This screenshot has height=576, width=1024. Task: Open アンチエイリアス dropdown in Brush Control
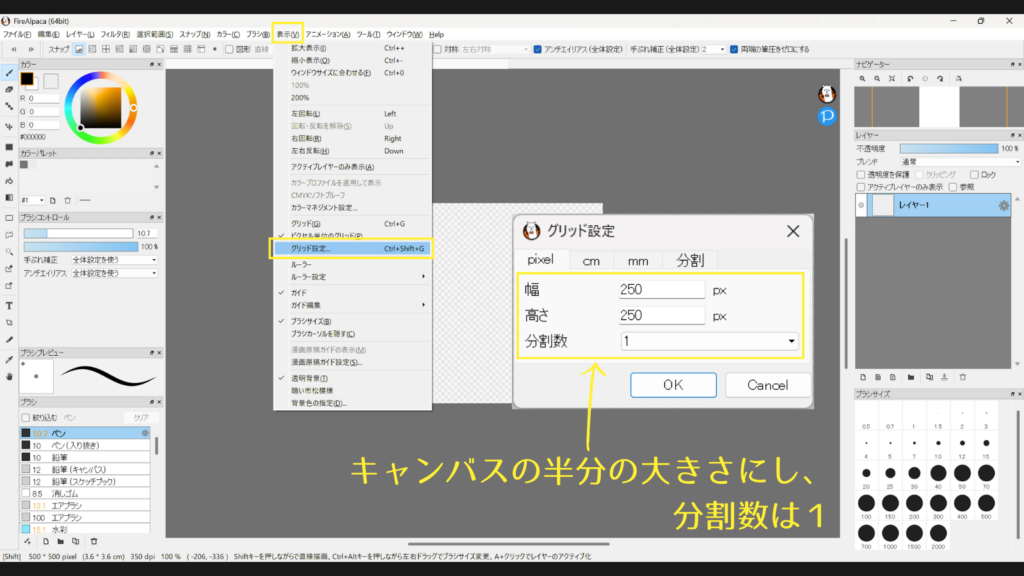114,273
